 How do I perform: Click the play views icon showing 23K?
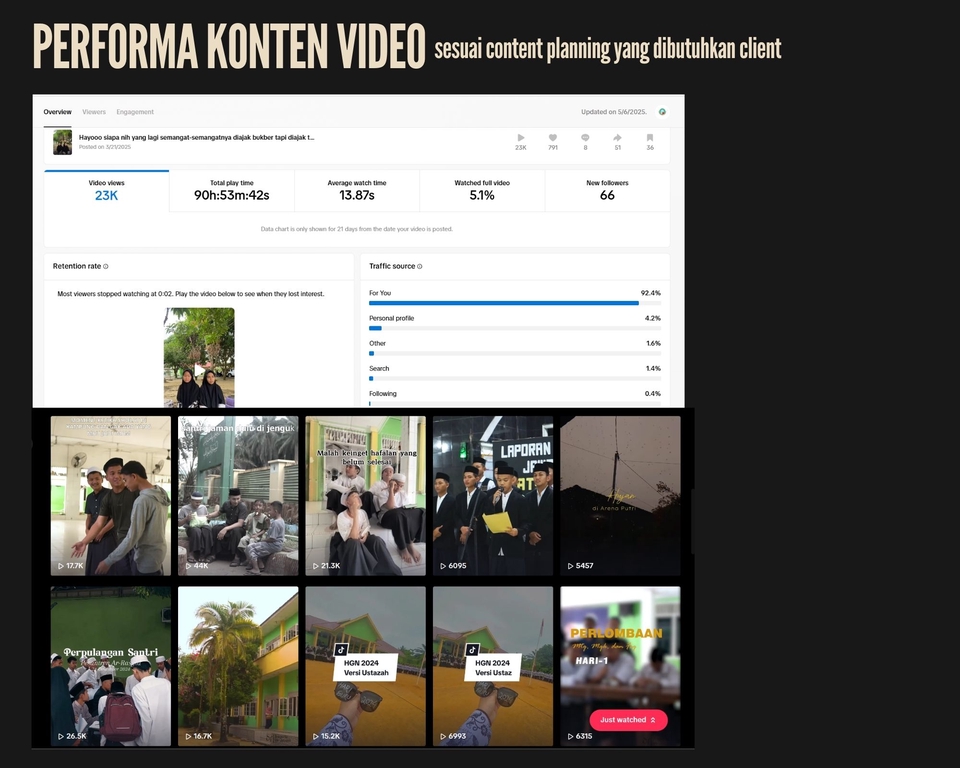point(521,137)
